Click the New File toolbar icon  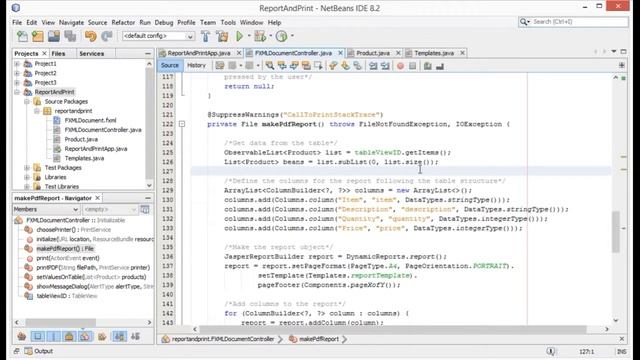pos(22,36)
